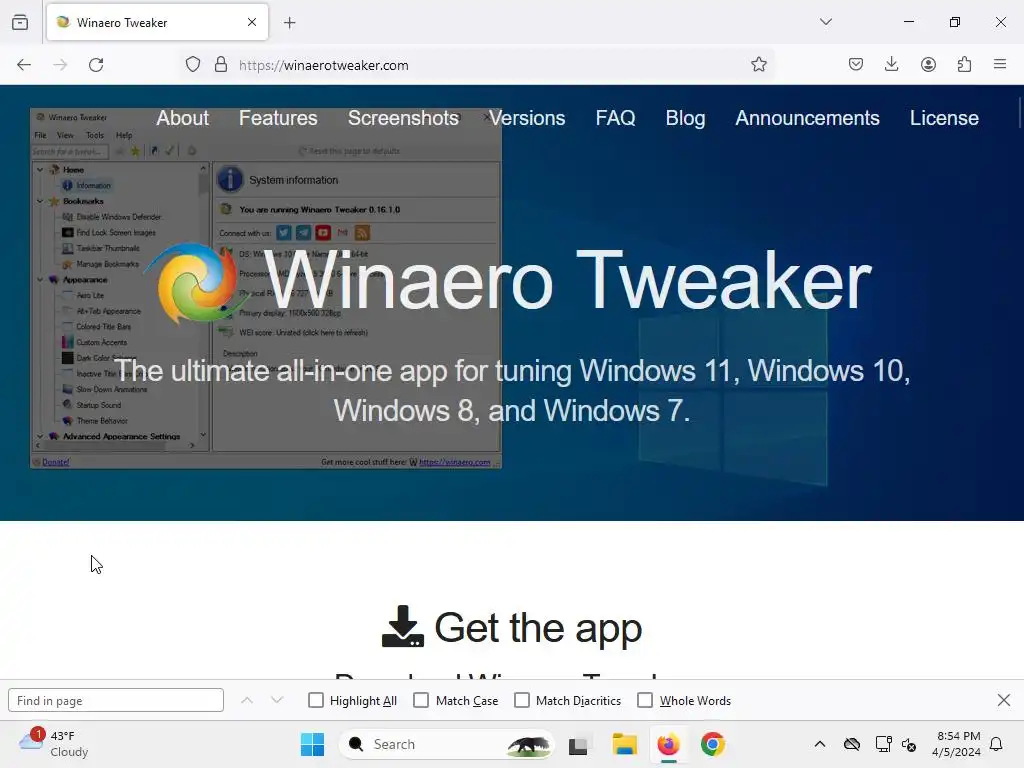The image size is (1024, 768).
Task: Open network status tray icon
Action: pyautogui.click(x=883, y=744)
